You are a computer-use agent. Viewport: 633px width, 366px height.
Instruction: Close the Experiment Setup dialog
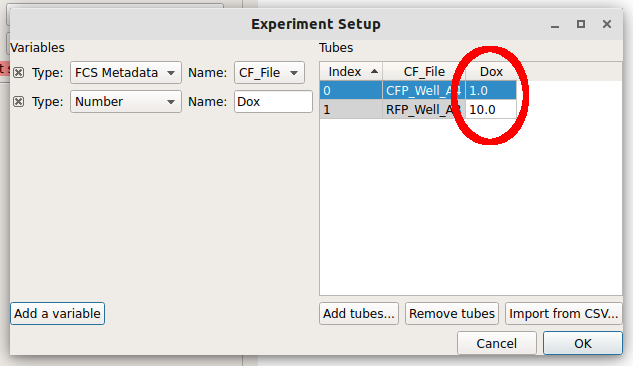(607, 24)
